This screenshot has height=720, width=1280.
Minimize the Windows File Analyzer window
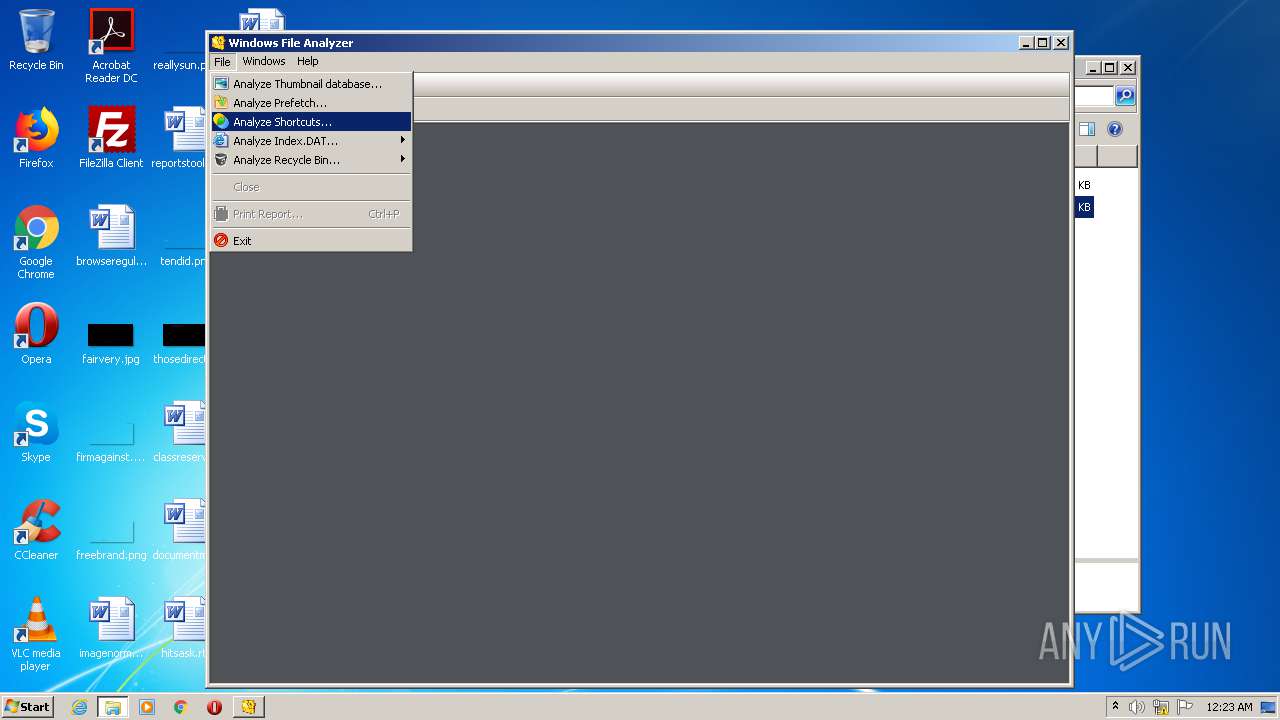tap(1027, 43)
